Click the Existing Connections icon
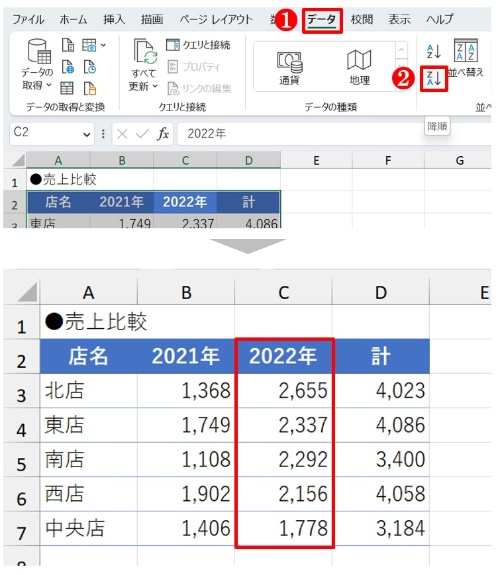This screenshot has width=500, height=575. pyautogui.click(x=90, y=88)
